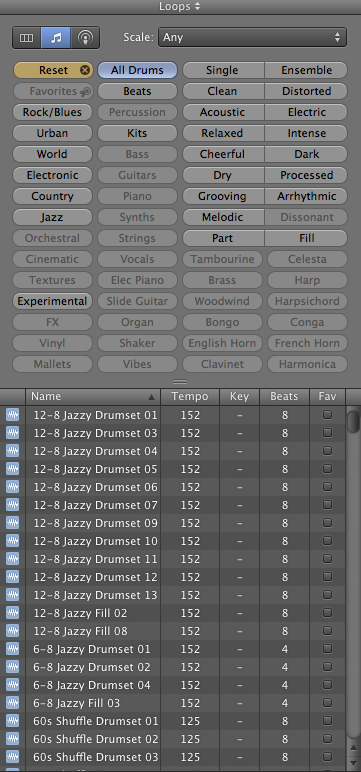The image size is (361, 772).
Task: Click loop icon for 12-8 Jazzy Drumset 09
Action: [12, 523]
